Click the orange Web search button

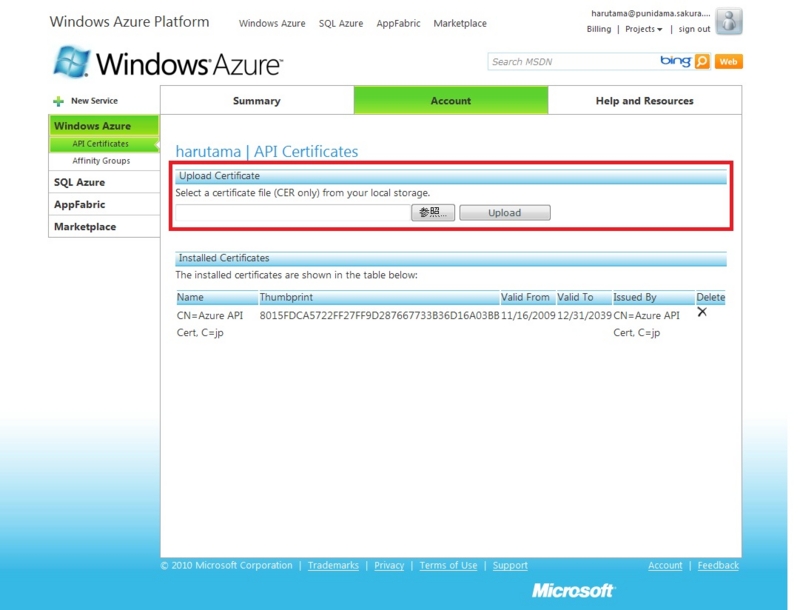[729, 62]
